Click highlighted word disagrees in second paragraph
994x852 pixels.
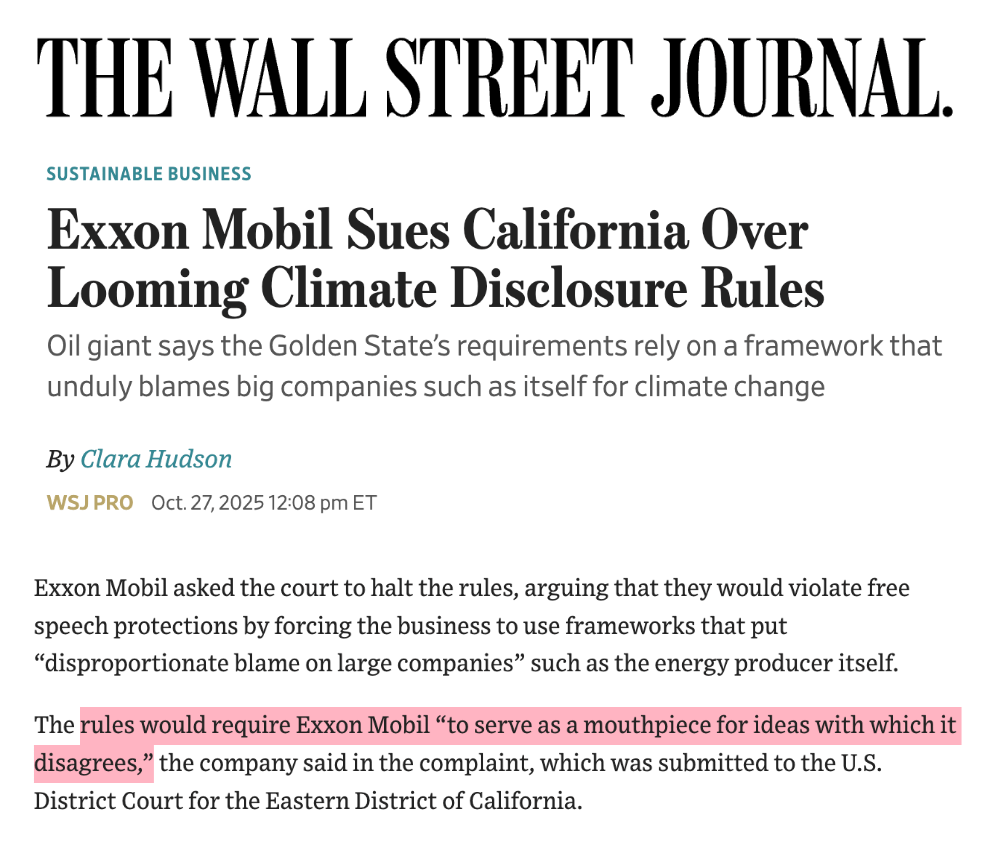coord(90,763)
